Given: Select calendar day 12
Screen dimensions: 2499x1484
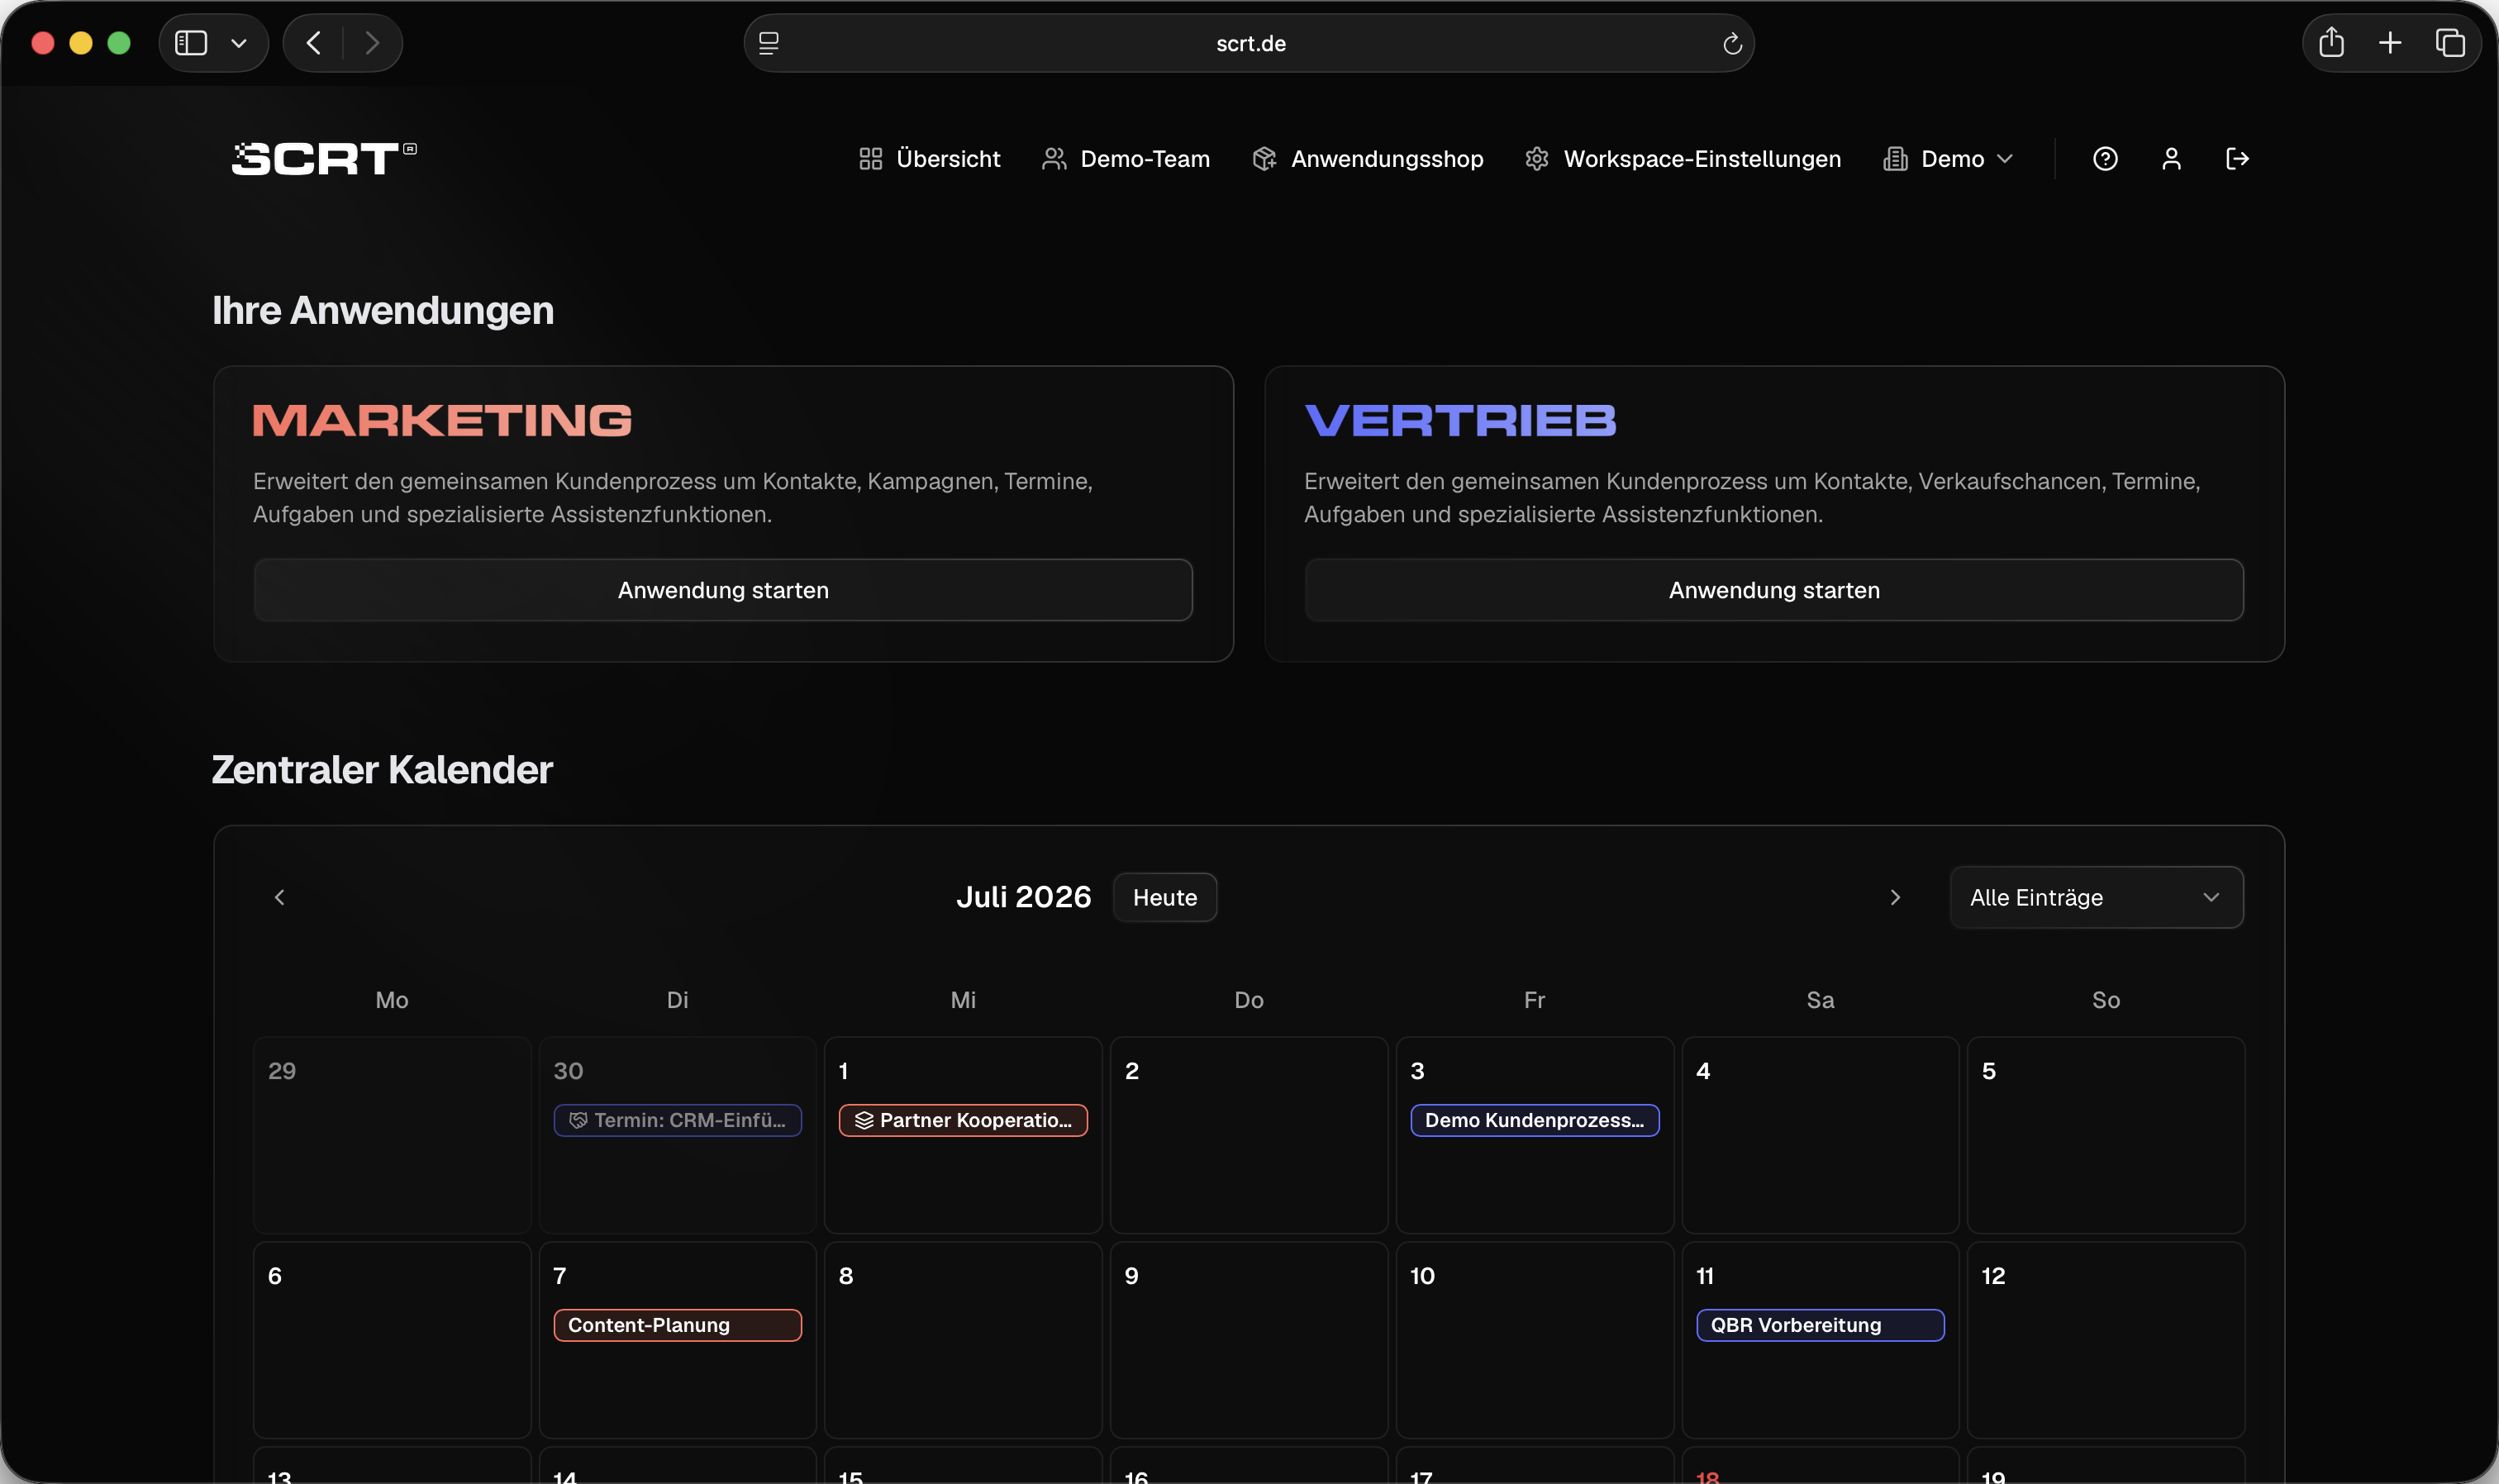Looking at the screenshot, I should pos(2106,1340).
